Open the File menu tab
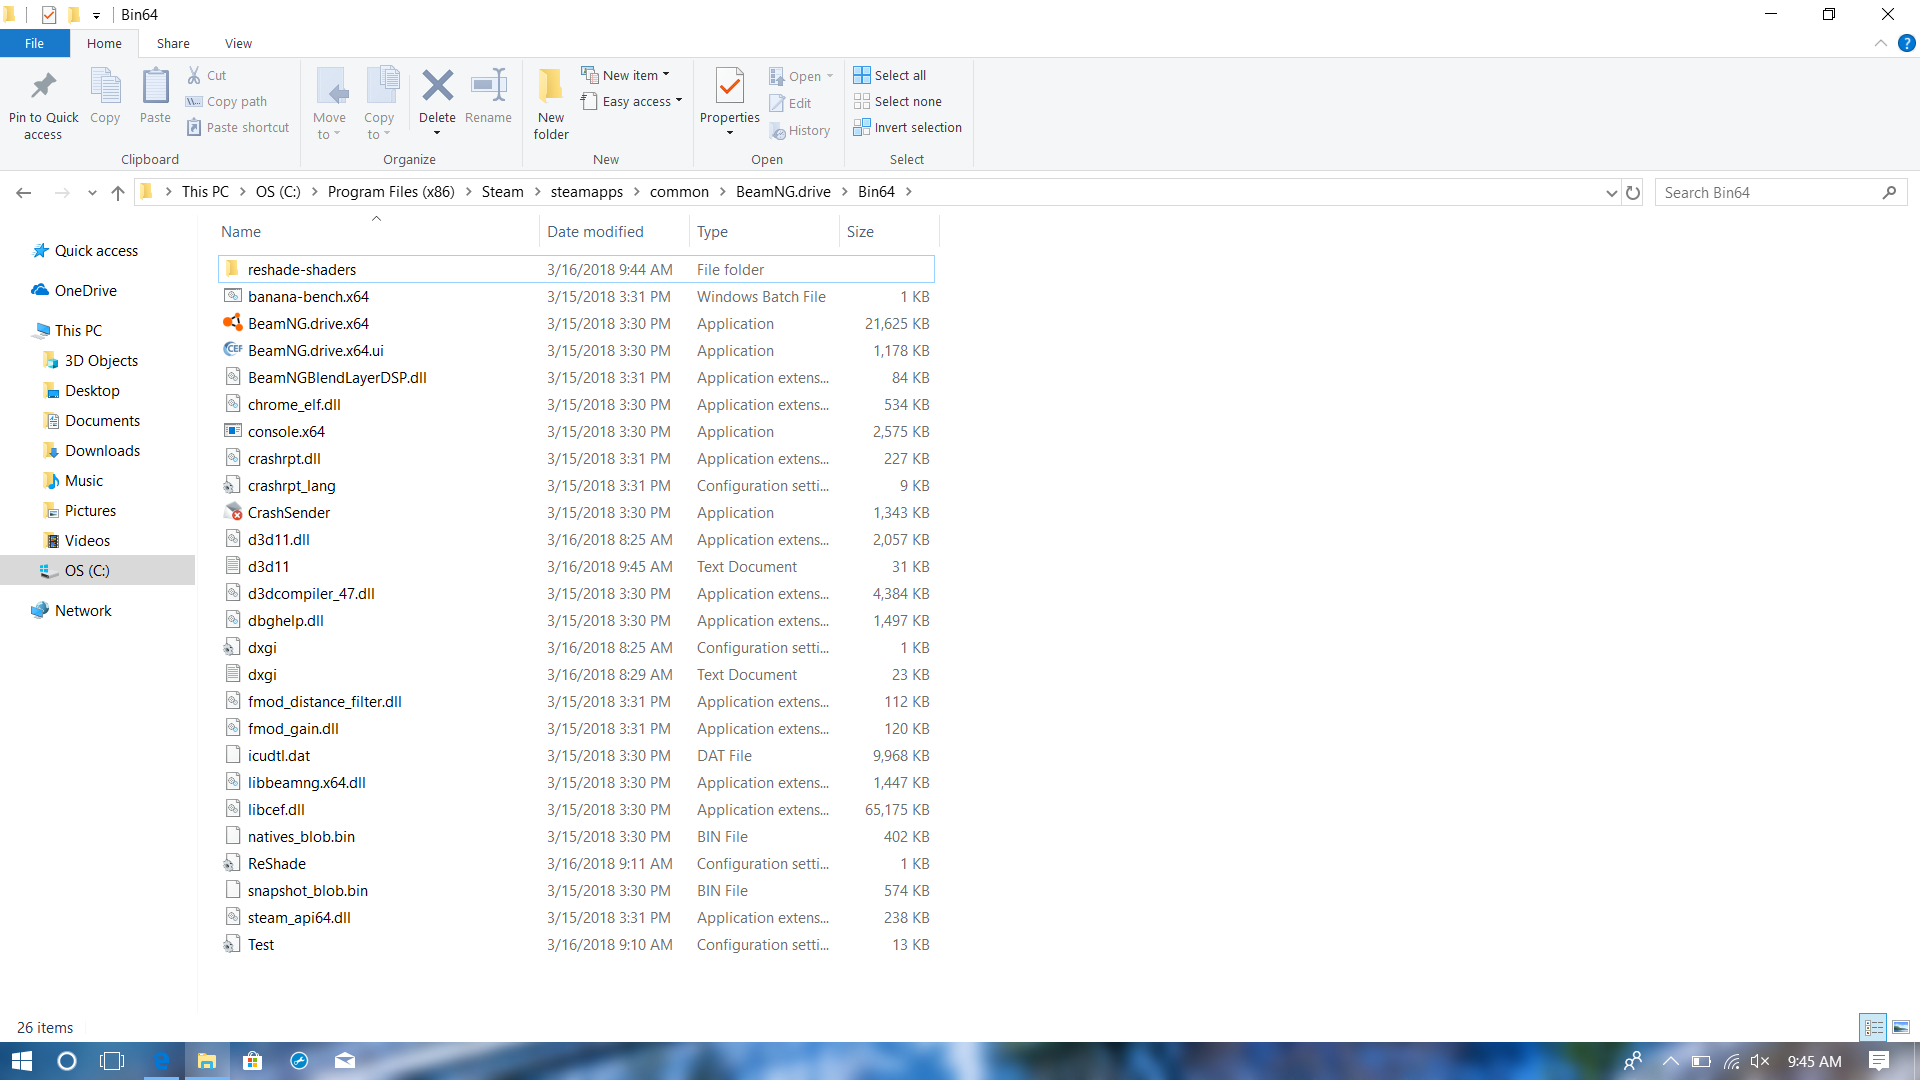1920x1080 pixels. coord(34,43)
